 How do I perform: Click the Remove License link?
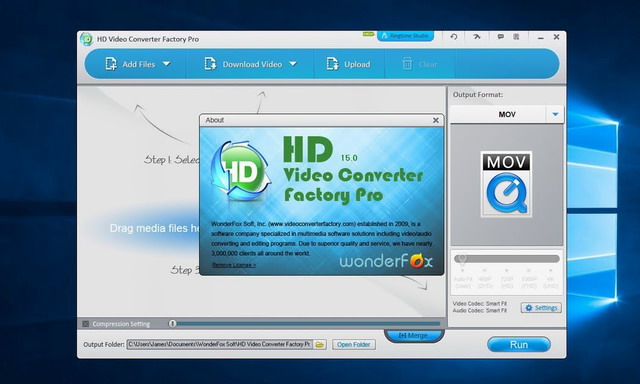[234, 265]
